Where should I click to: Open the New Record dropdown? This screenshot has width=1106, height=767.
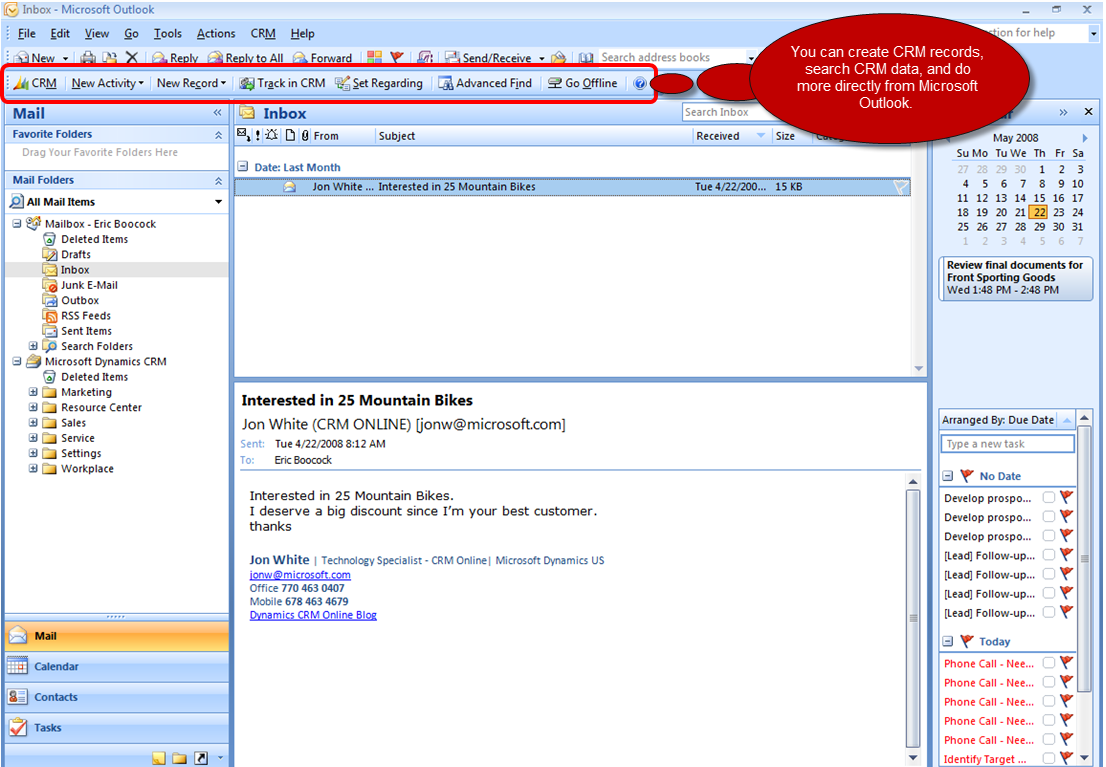191,83
